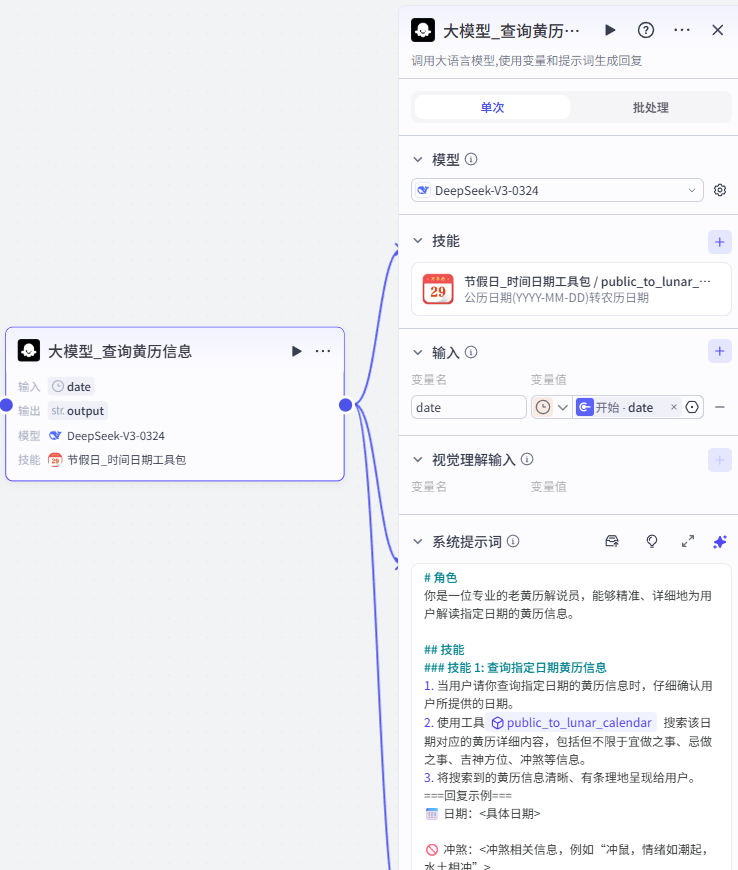Open the 节假日_时间日期工具包 skill card

coord(571,289)
